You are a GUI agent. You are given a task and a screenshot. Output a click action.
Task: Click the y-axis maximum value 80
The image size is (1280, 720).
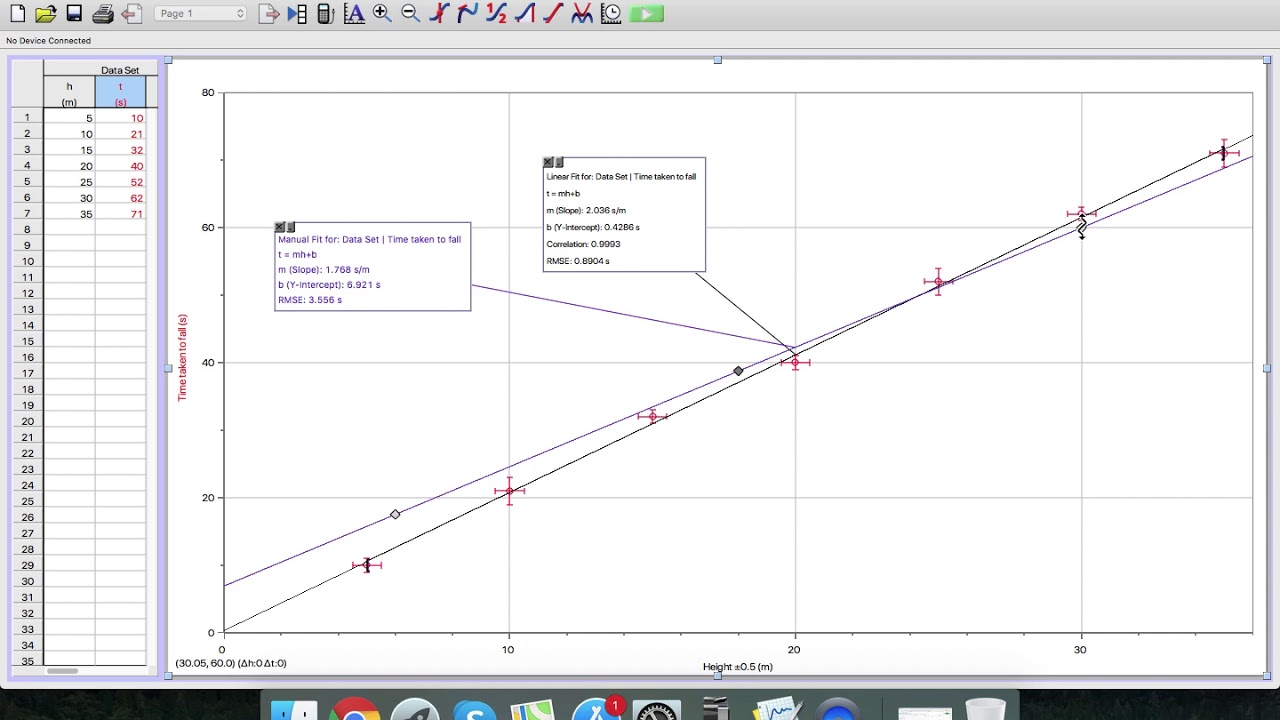(x=208, y=92)
